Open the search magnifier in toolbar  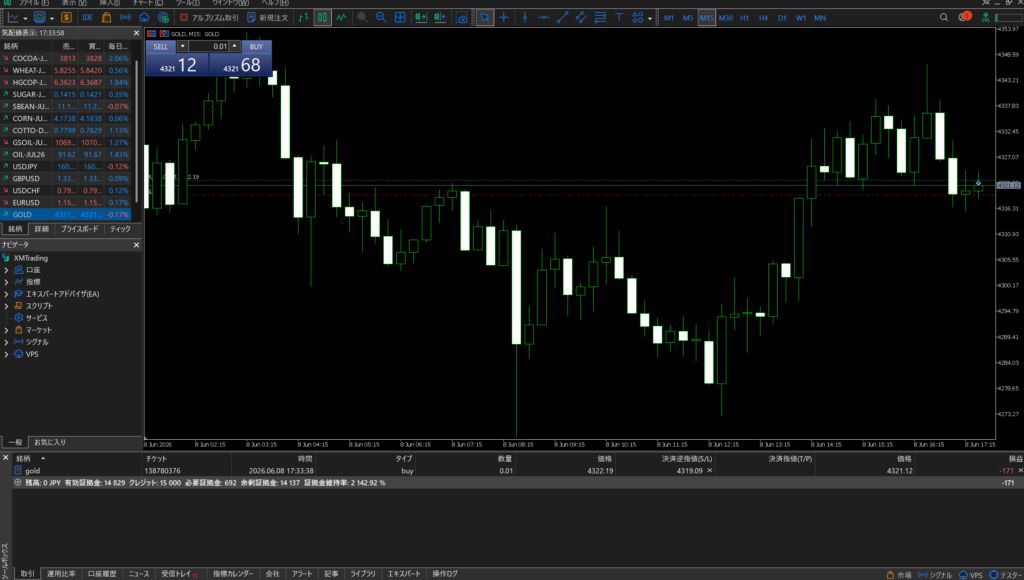(944, 18)
